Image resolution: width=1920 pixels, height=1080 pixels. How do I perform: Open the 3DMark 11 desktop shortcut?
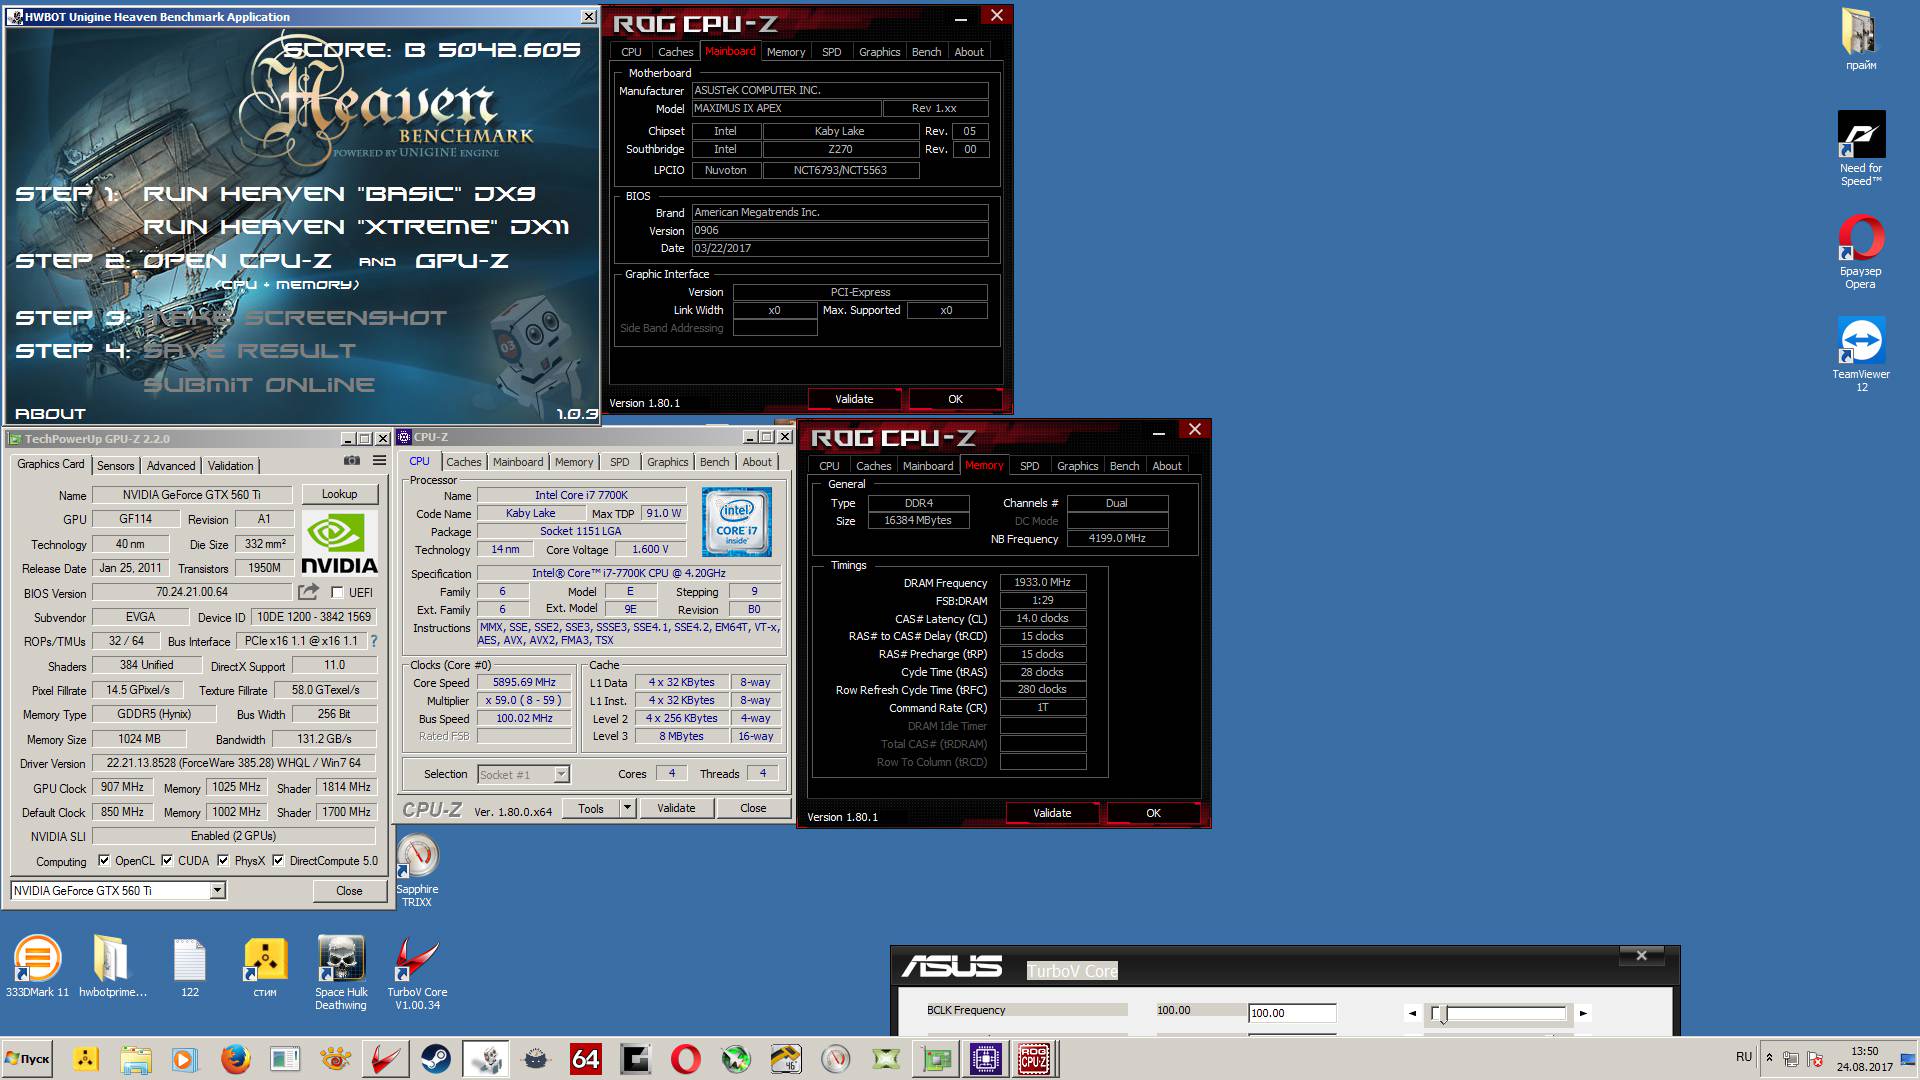pos(37,966)
